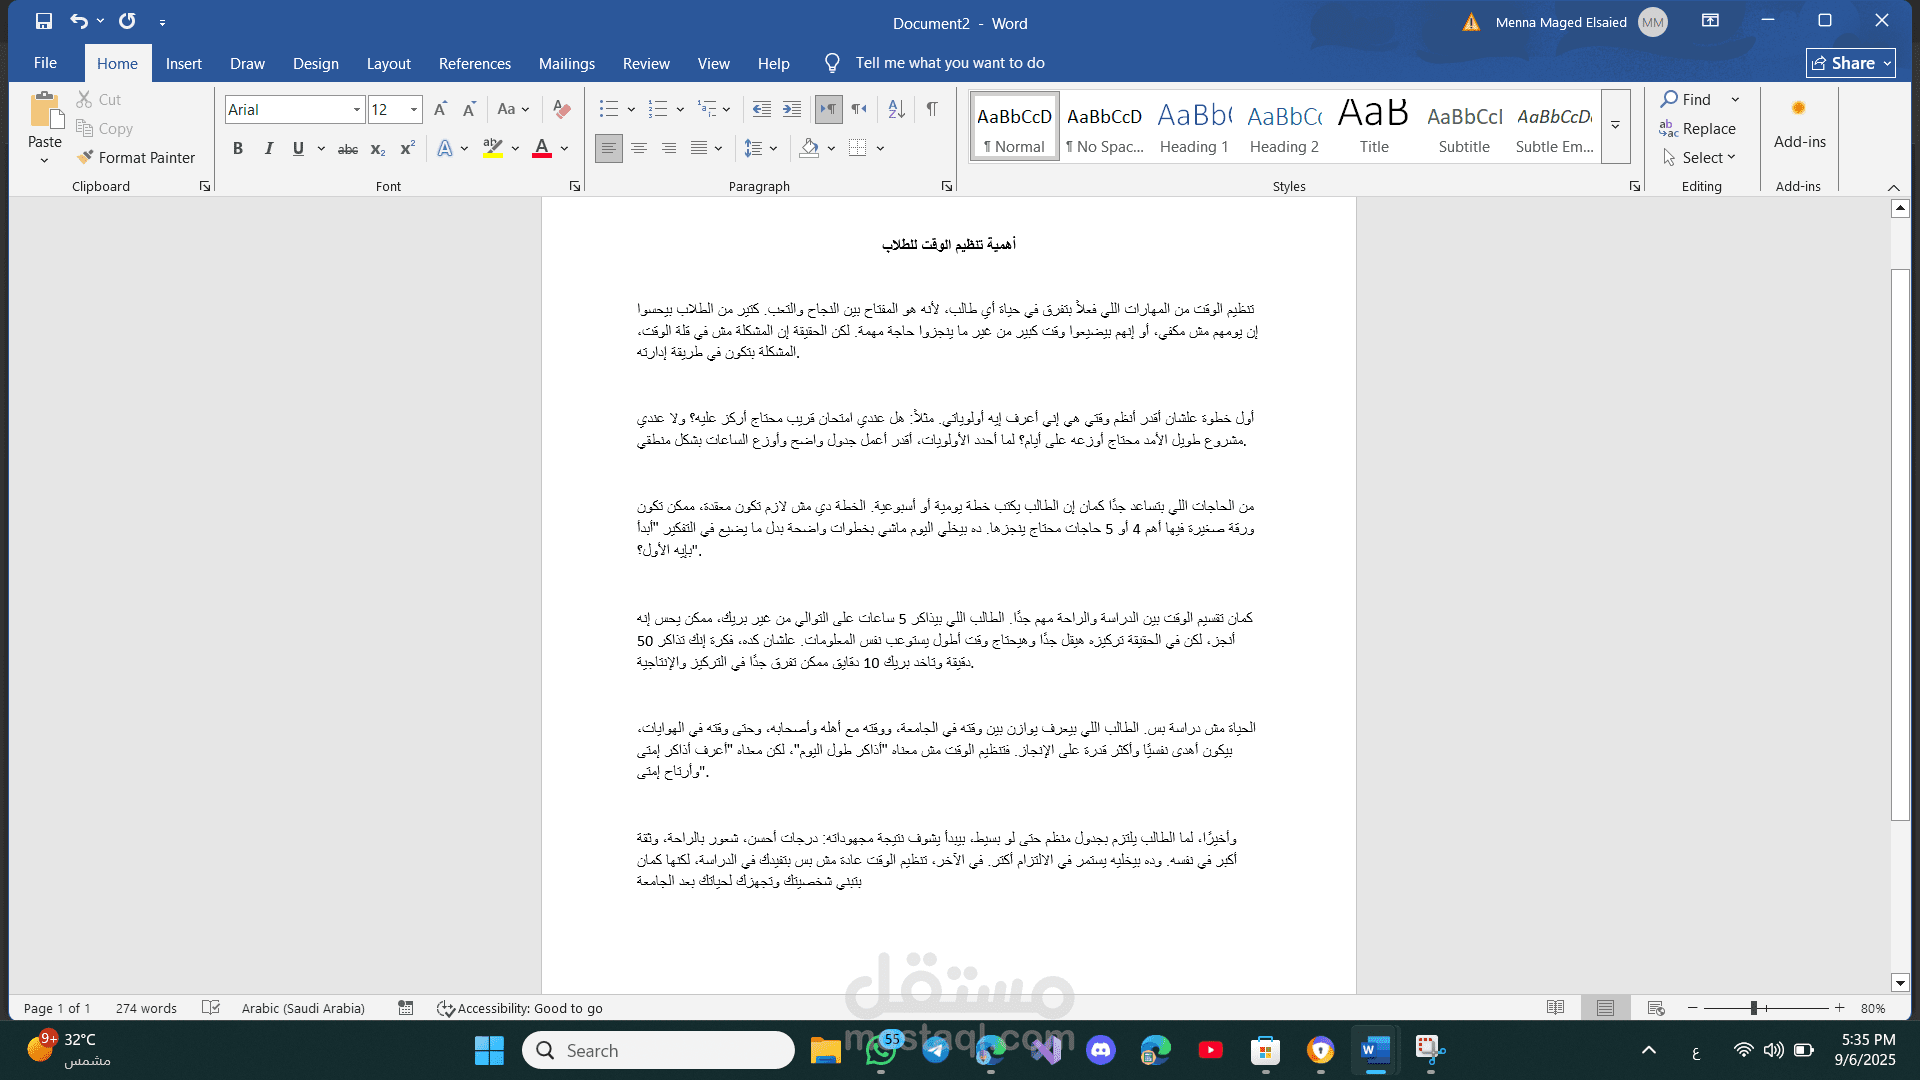Click Arabic (Saudi Arabia) language indicator
Viewport: 1920px width, 1080px height.
point(303,1008)
